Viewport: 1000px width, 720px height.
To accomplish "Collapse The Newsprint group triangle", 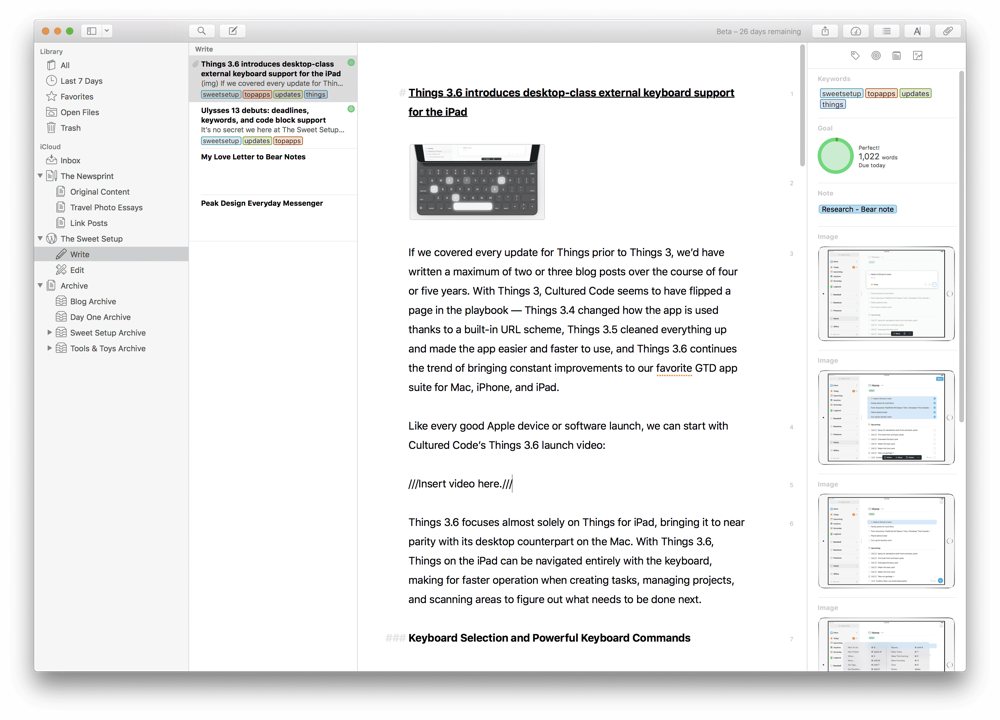I will (40, 175).
